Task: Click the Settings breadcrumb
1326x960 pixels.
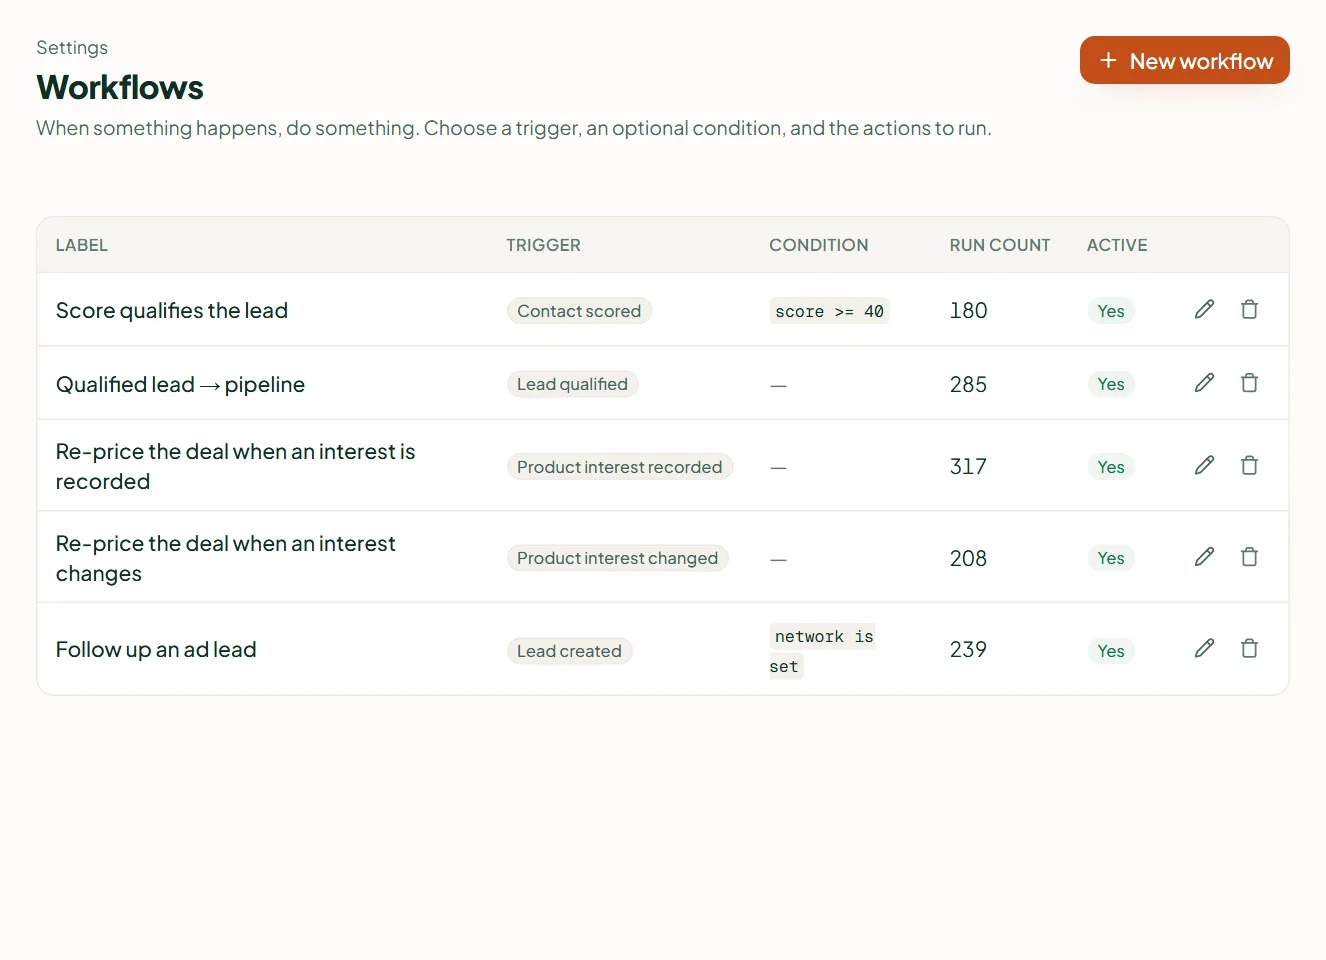Action: pos(72,47)
